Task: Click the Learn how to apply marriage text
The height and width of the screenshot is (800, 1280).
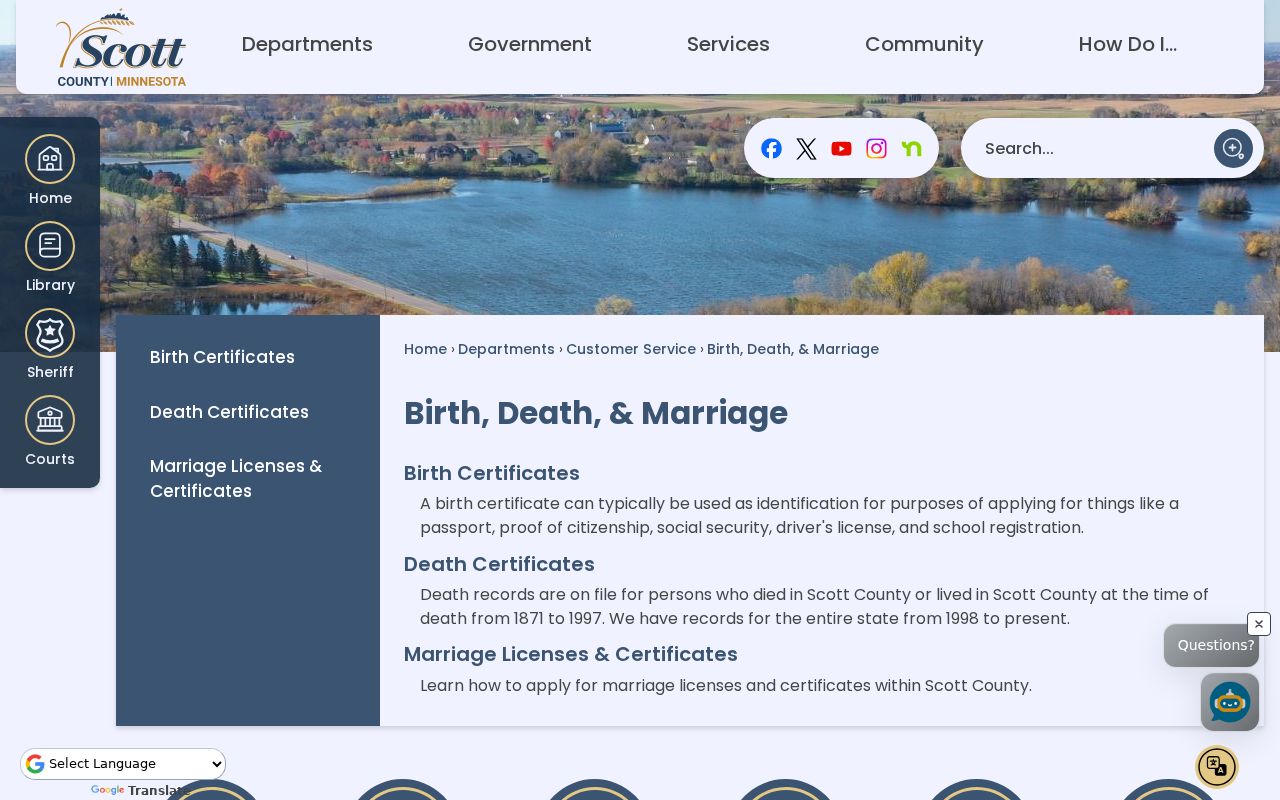Action: (726, 686)
